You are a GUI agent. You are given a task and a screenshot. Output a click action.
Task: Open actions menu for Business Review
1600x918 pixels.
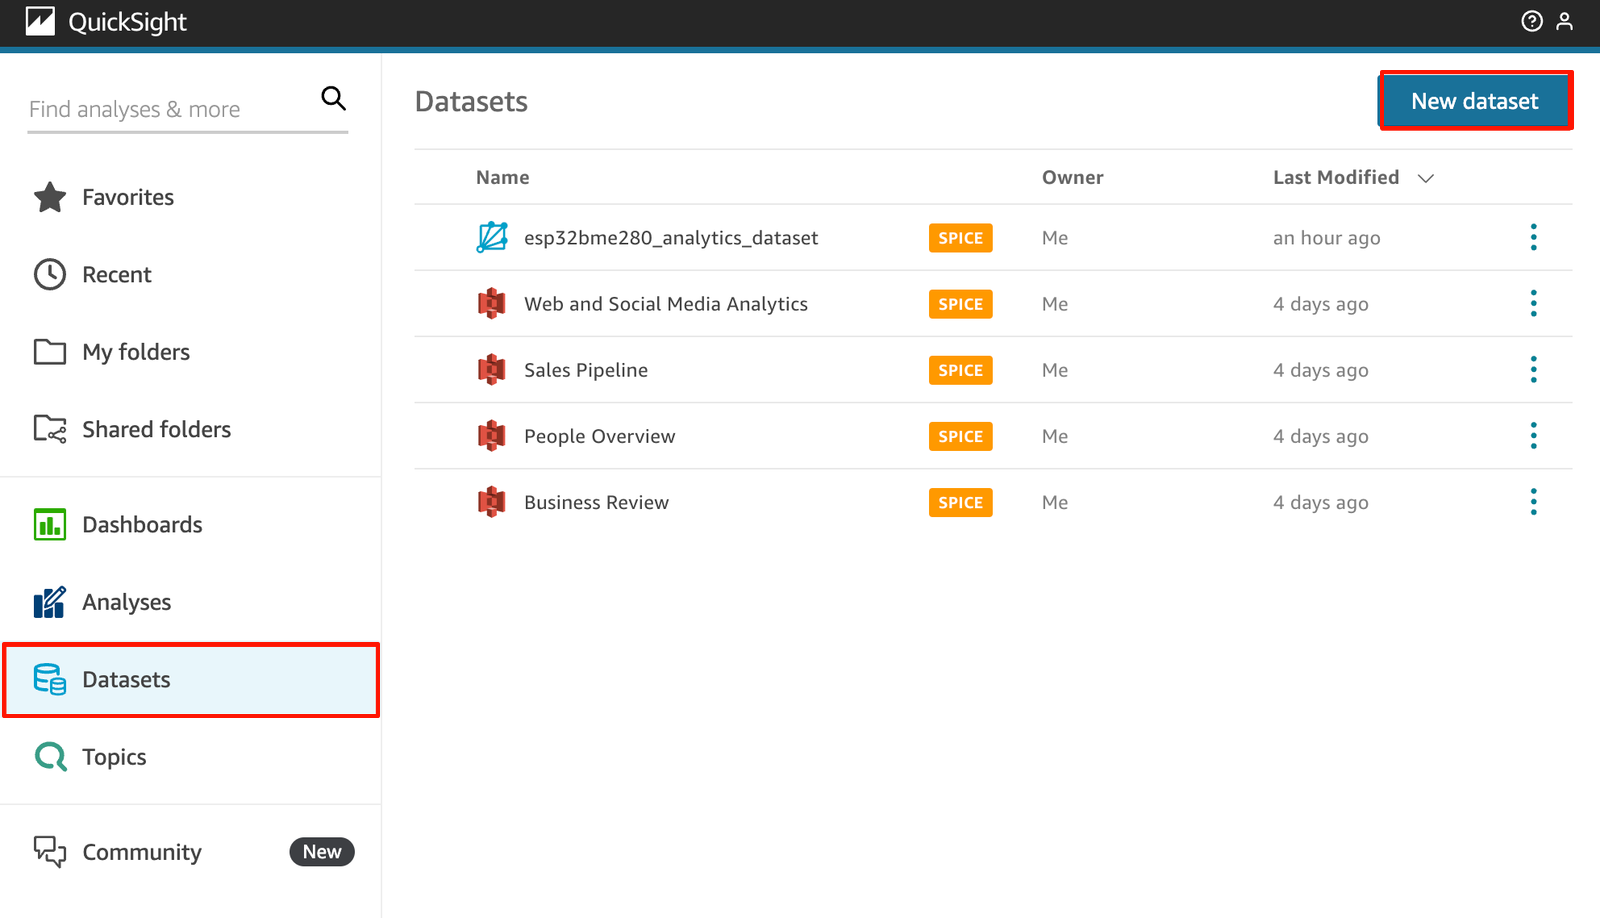pyautogui.click(x=1533, y=501)
